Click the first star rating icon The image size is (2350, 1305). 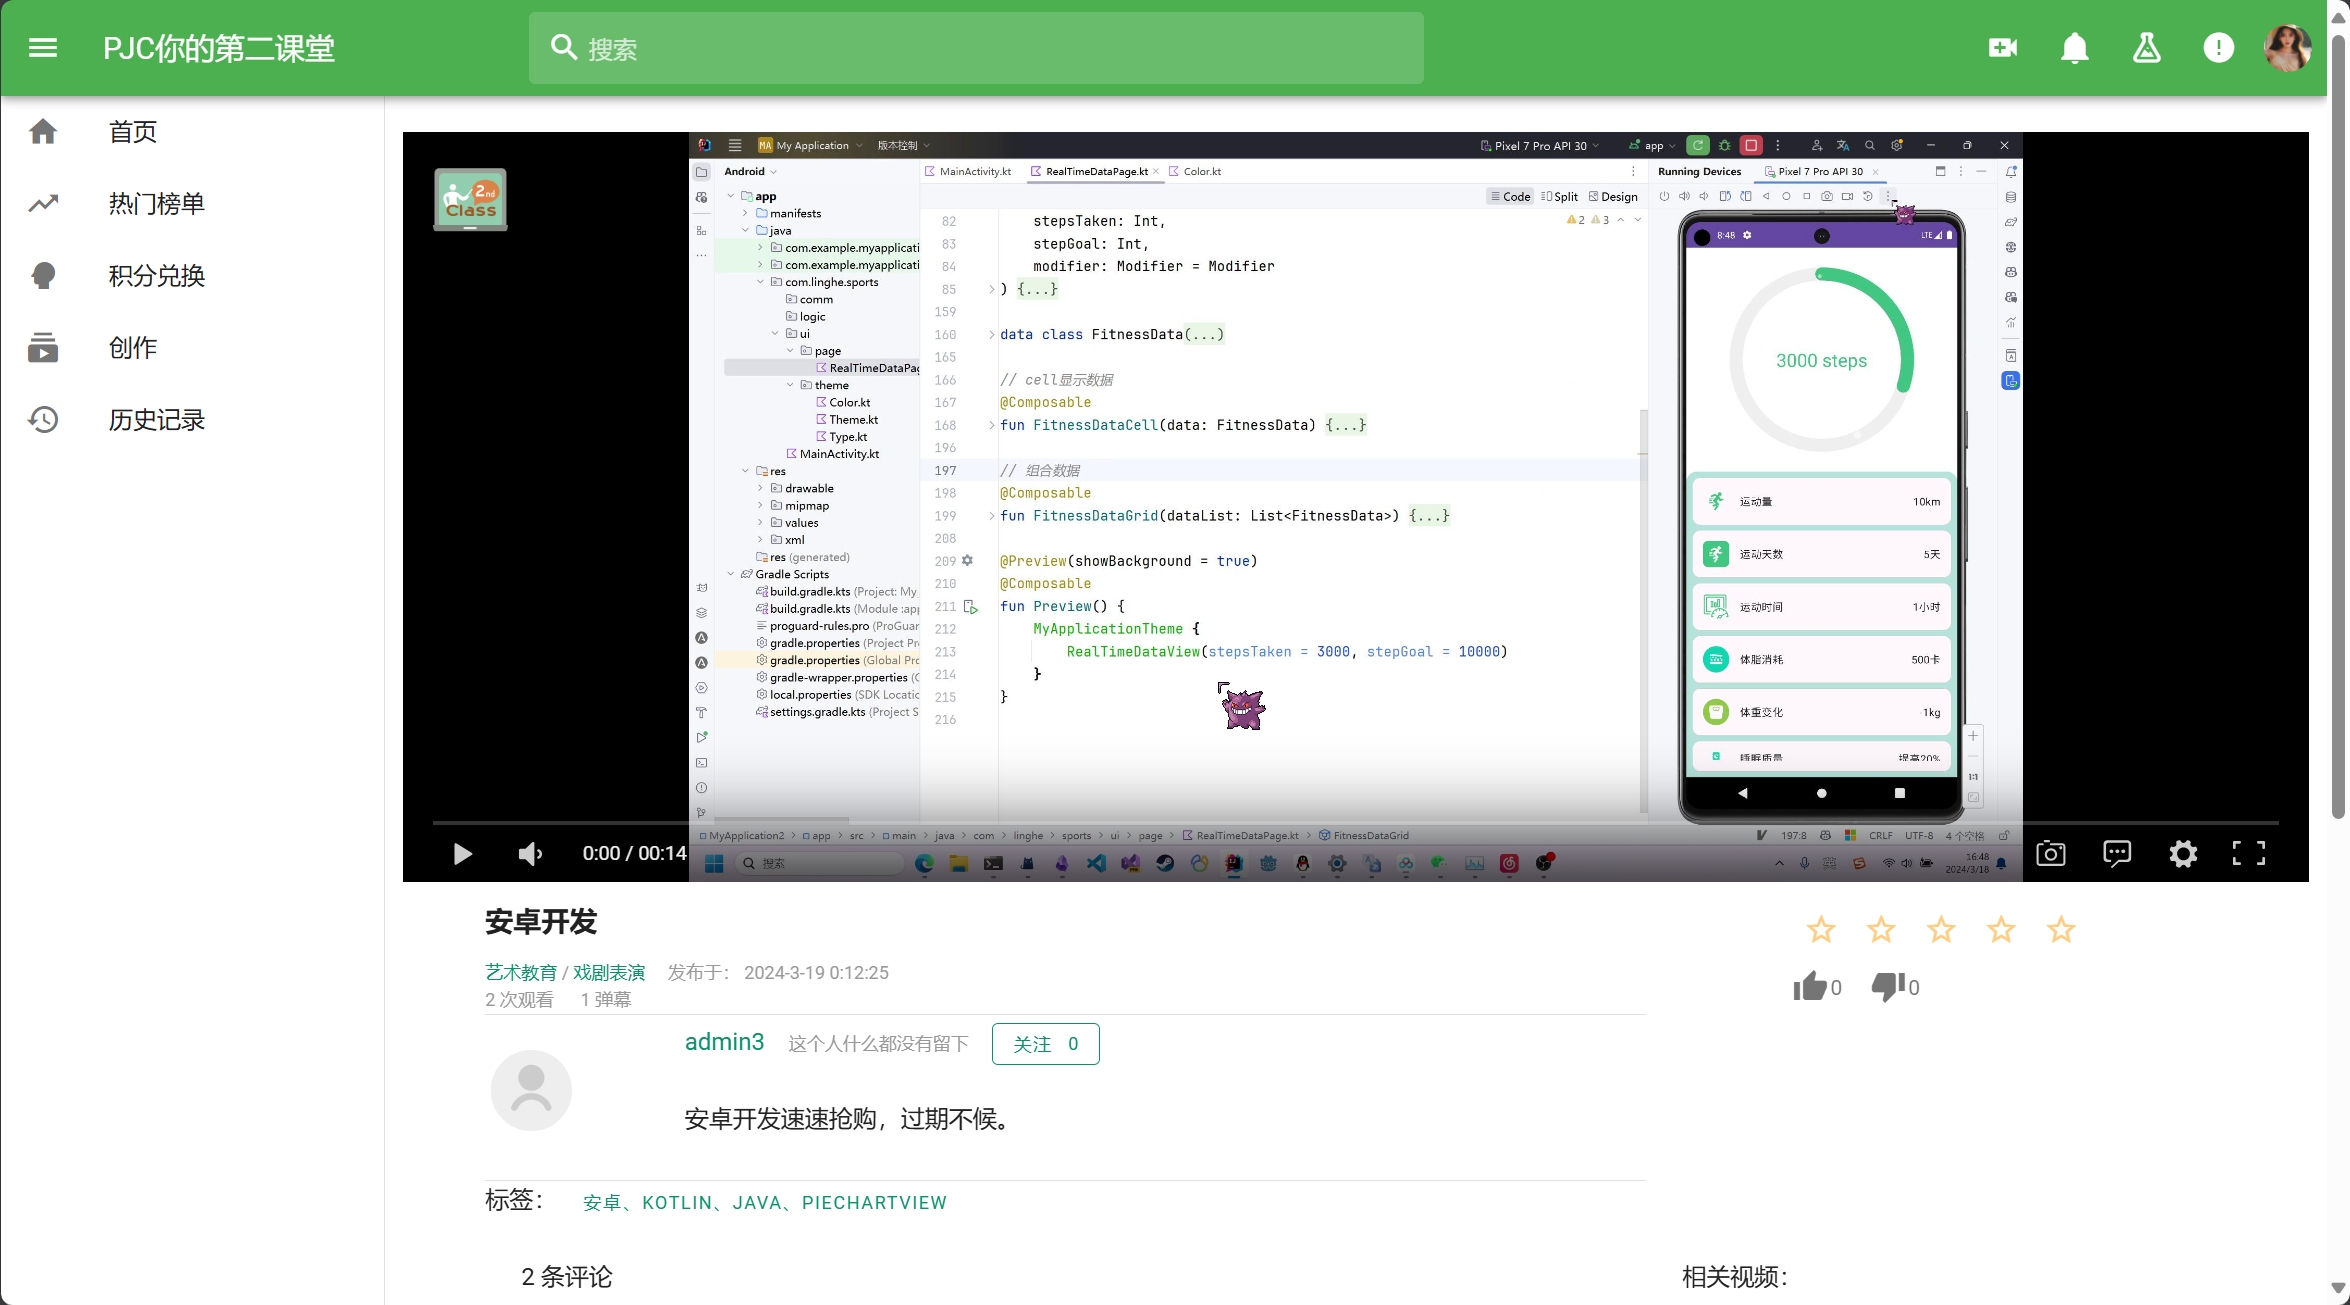click(x=1822, y=927)
